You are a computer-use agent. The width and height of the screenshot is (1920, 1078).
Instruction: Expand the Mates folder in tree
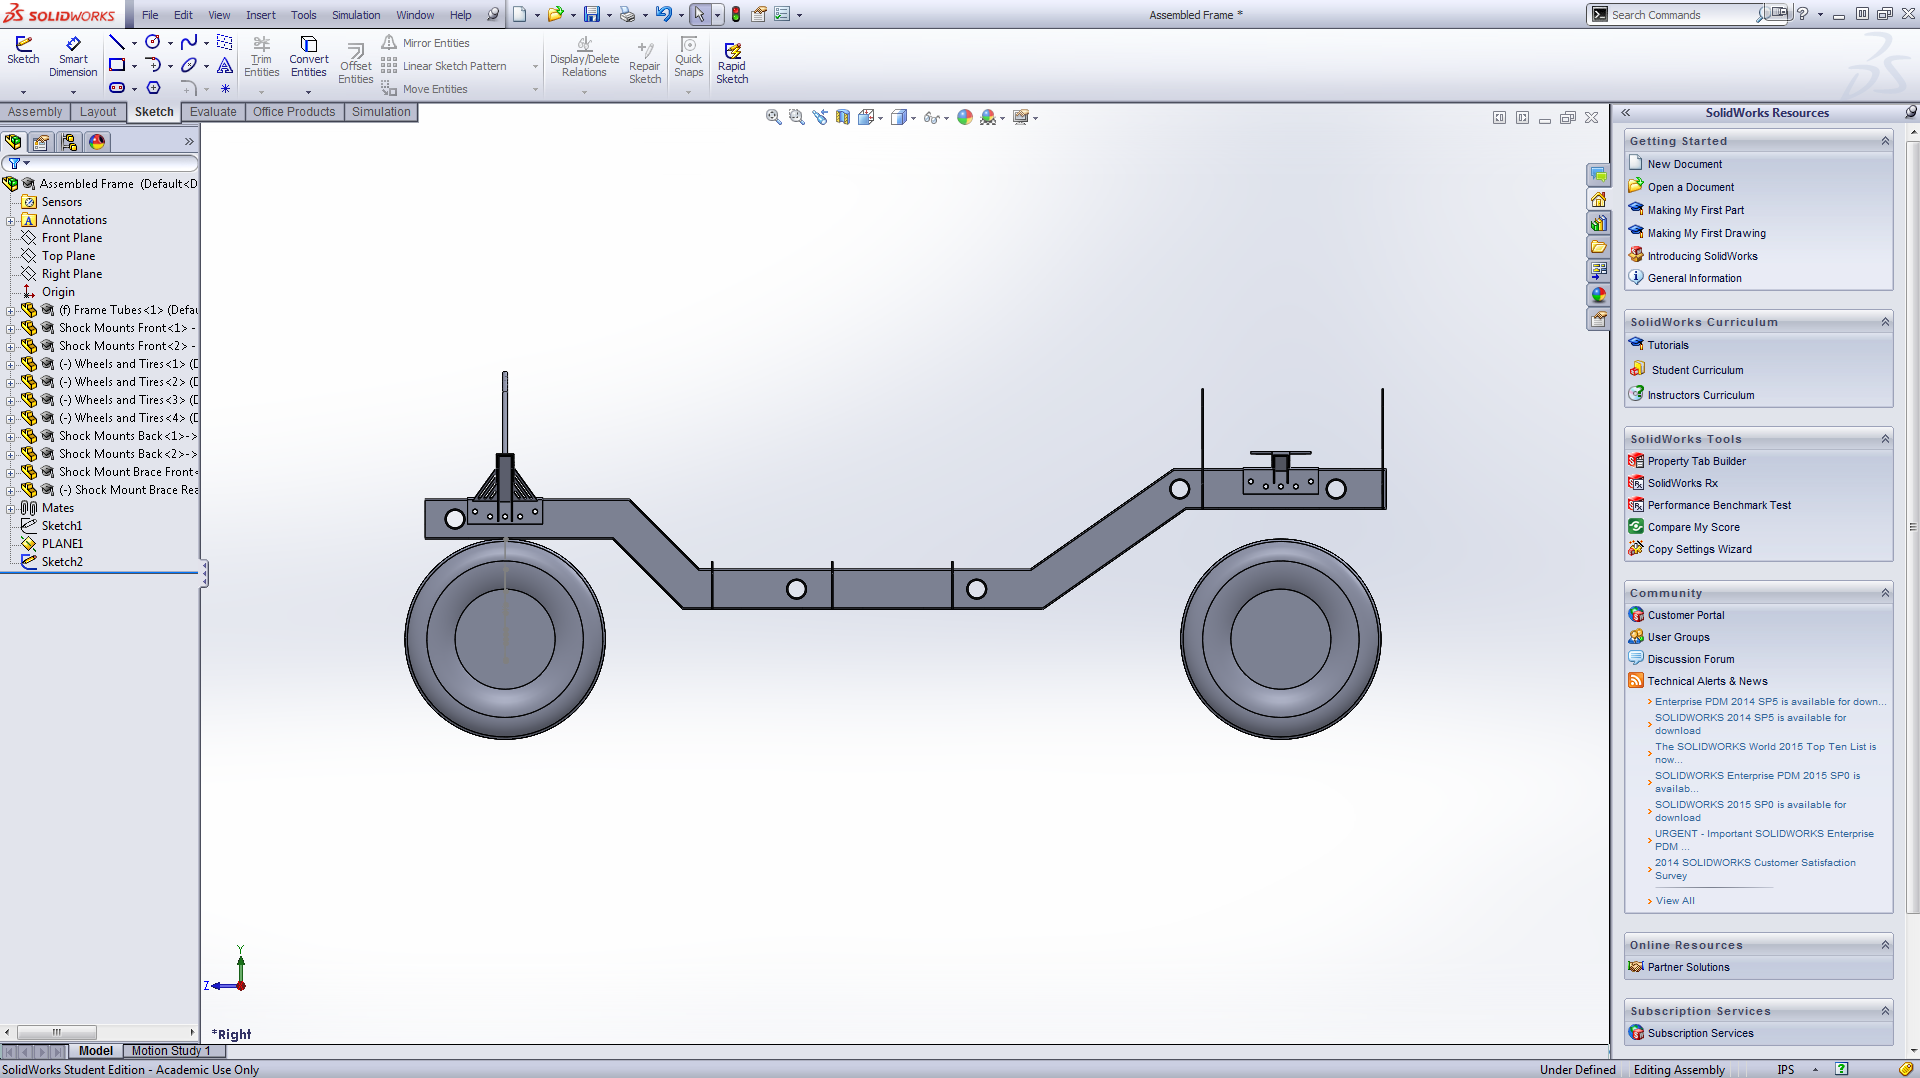(11, 509)
